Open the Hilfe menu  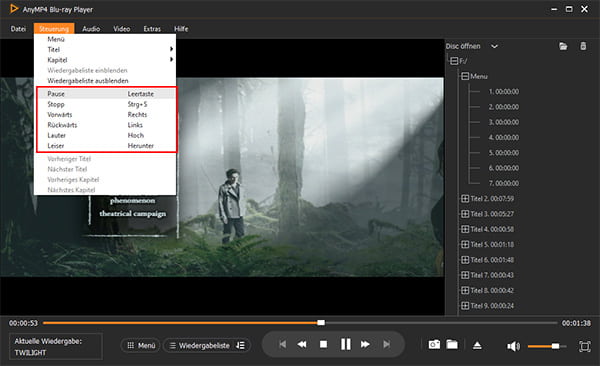pyautogui.click(x=181, y=29)
